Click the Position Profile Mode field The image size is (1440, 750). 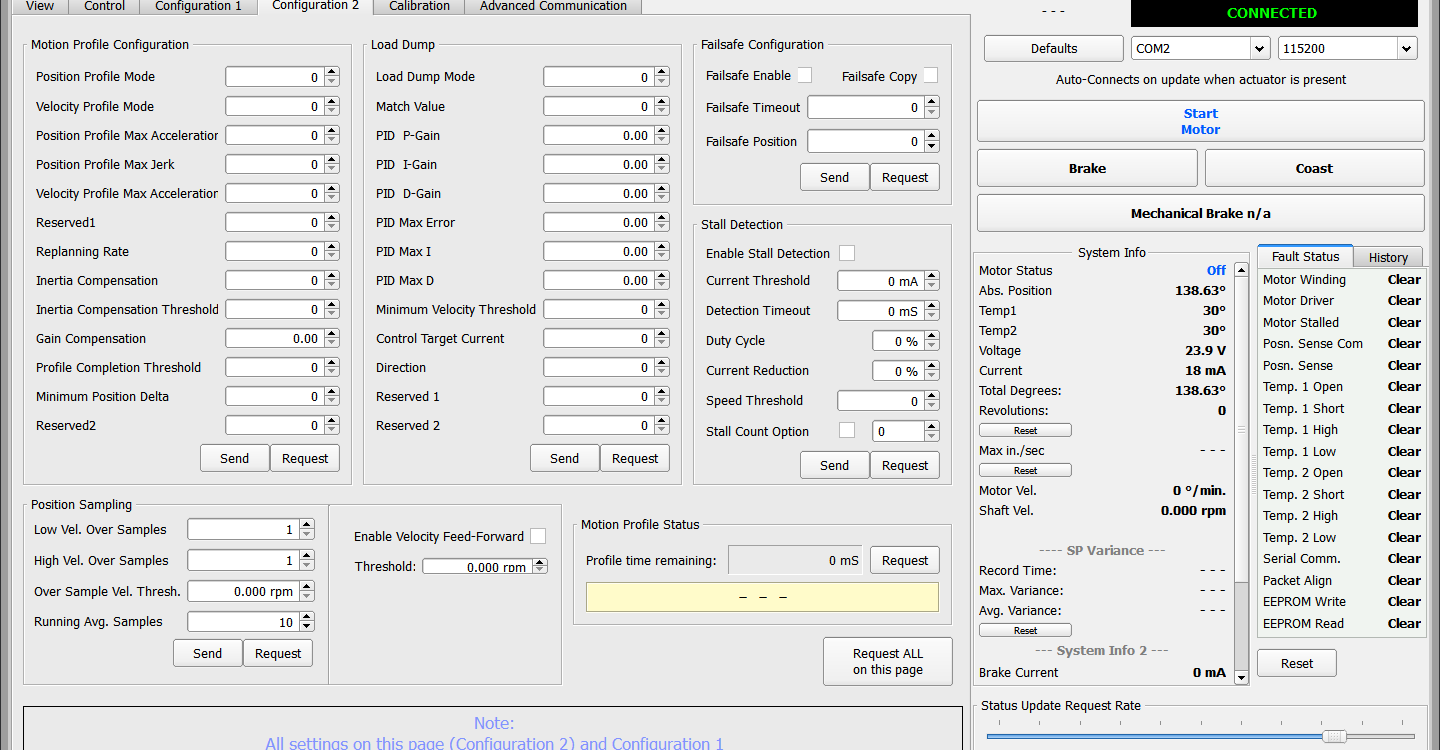pyautogui.click(x=274, y=77)
